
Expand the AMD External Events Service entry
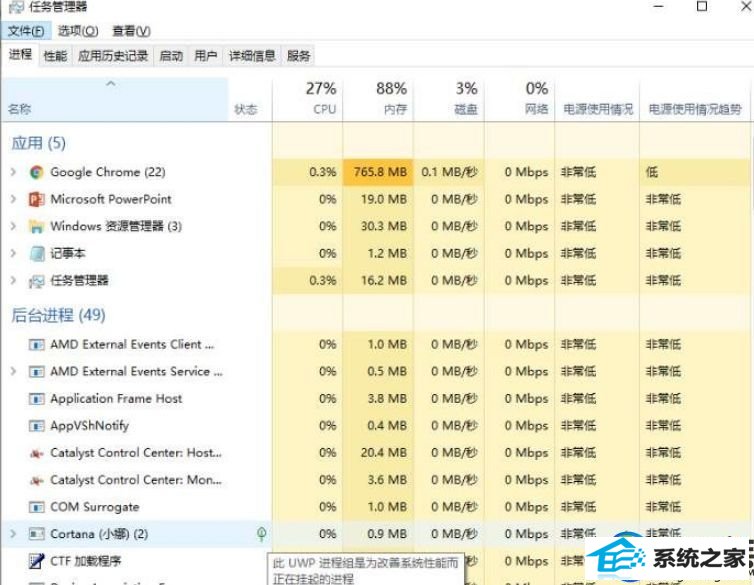(x=13, y=371)
